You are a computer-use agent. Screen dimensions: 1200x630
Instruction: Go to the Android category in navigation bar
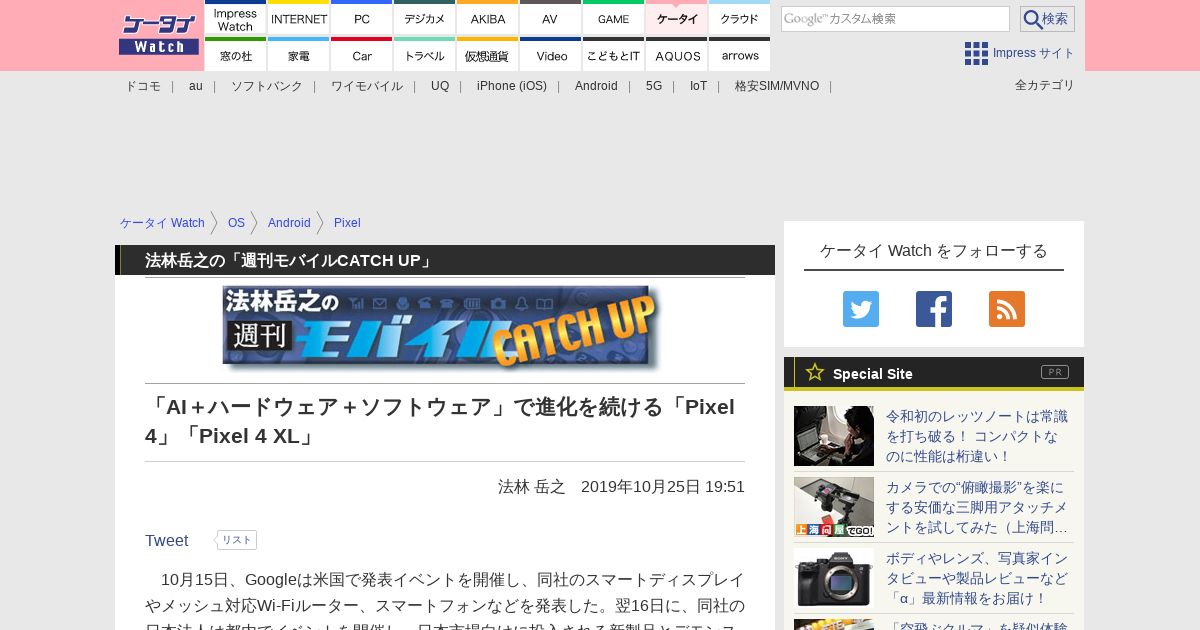coord(596,86)
